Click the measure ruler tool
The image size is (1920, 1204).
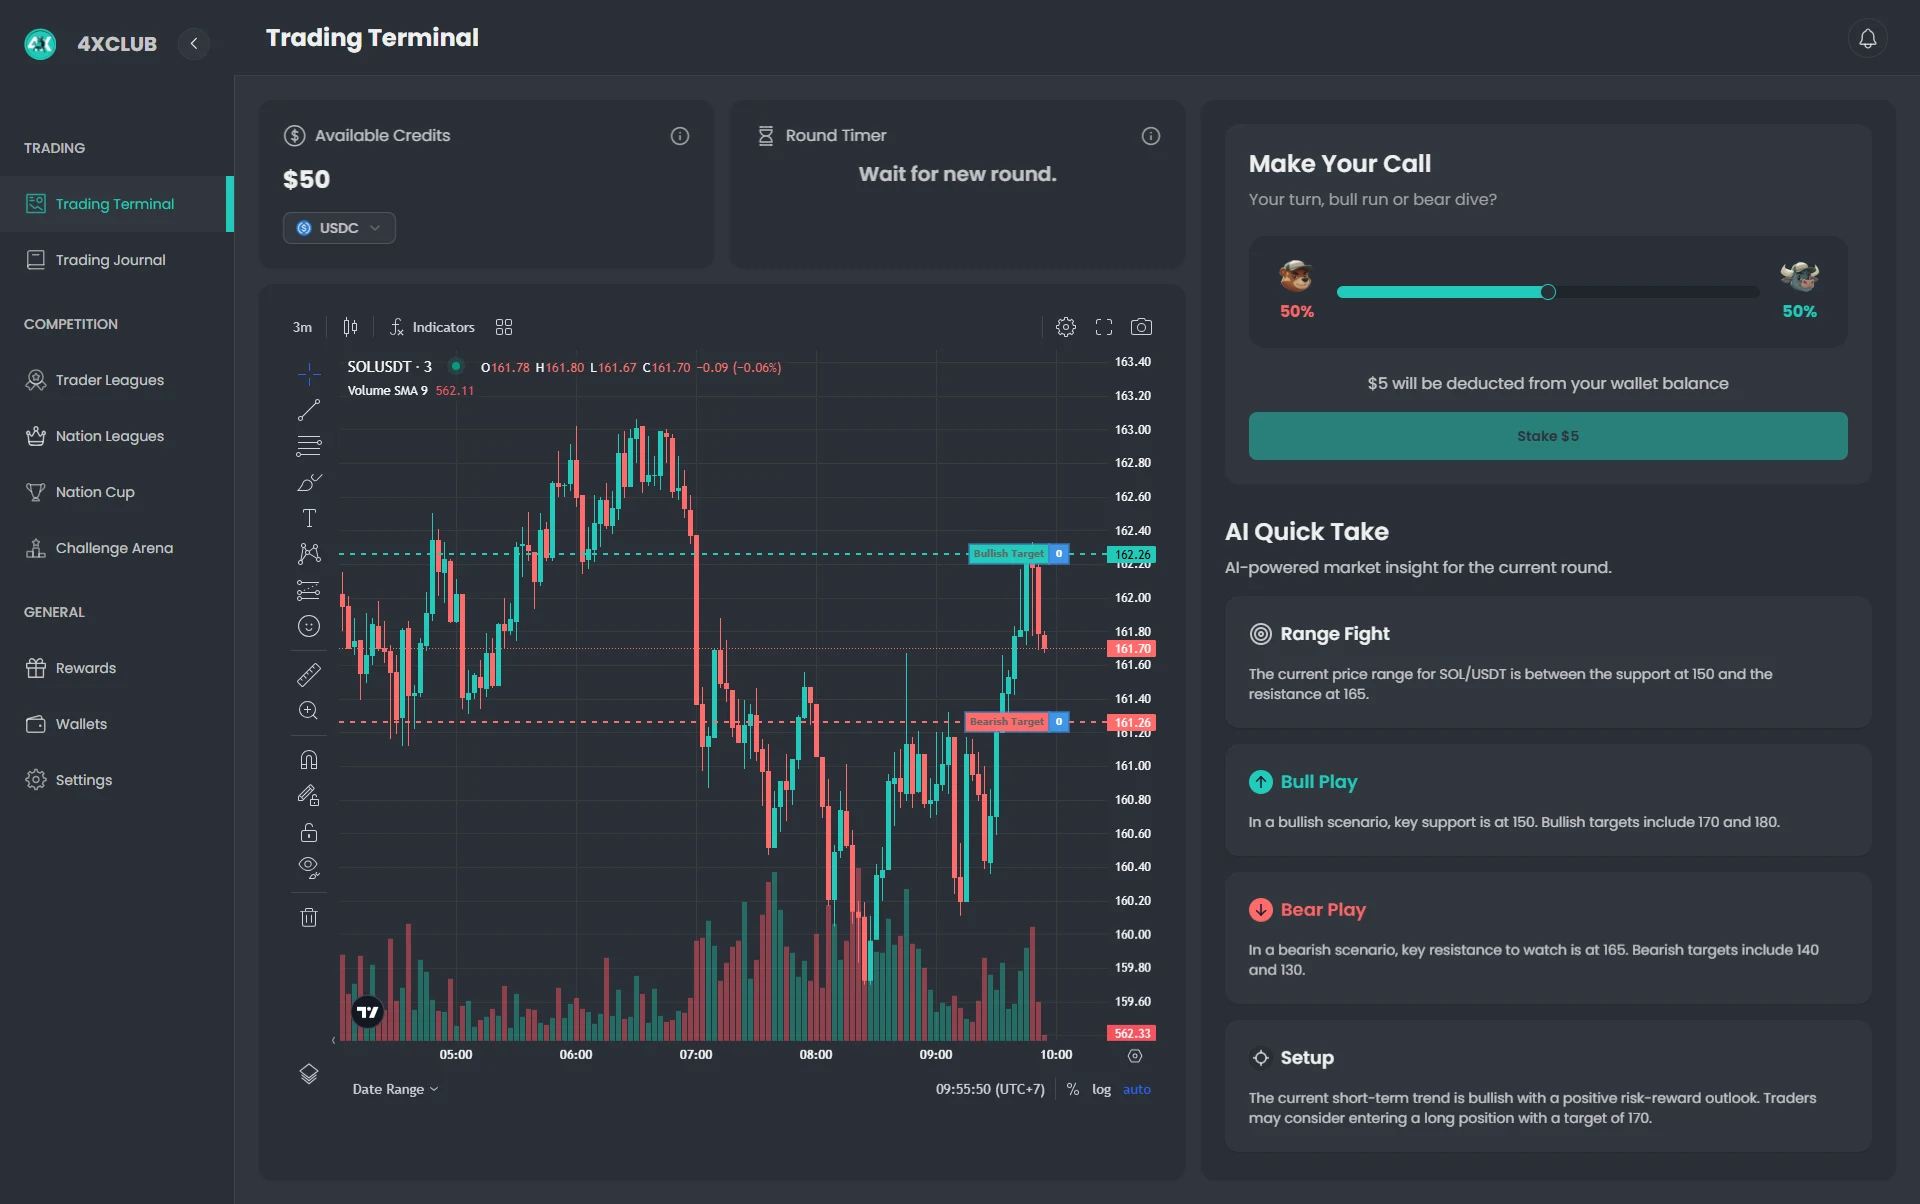309,675
